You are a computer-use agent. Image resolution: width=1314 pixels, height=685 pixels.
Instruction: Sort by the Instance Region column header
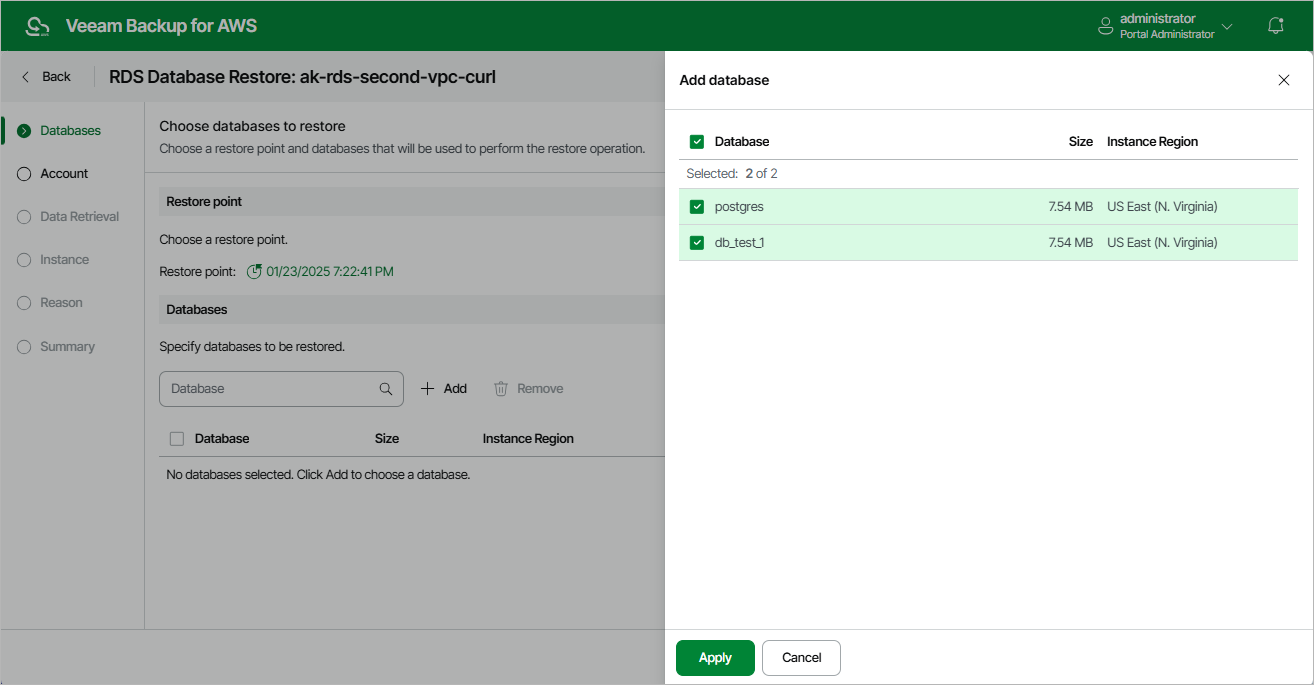[x=1152, y=142]
